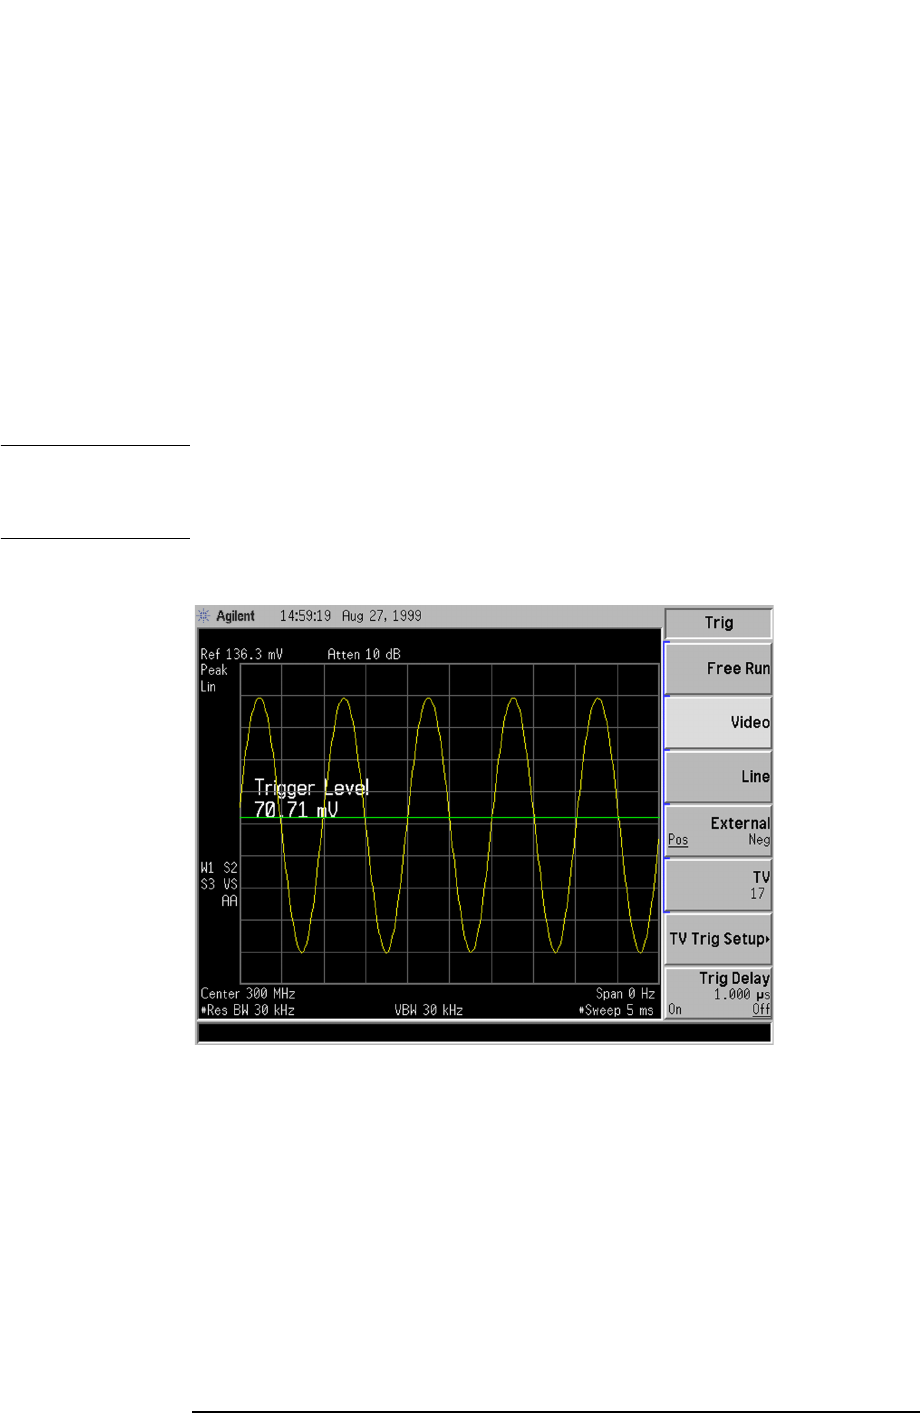Click the VBW 30 kHz readout
This screenshot has height=1413, width=920.
point(428,1010)
